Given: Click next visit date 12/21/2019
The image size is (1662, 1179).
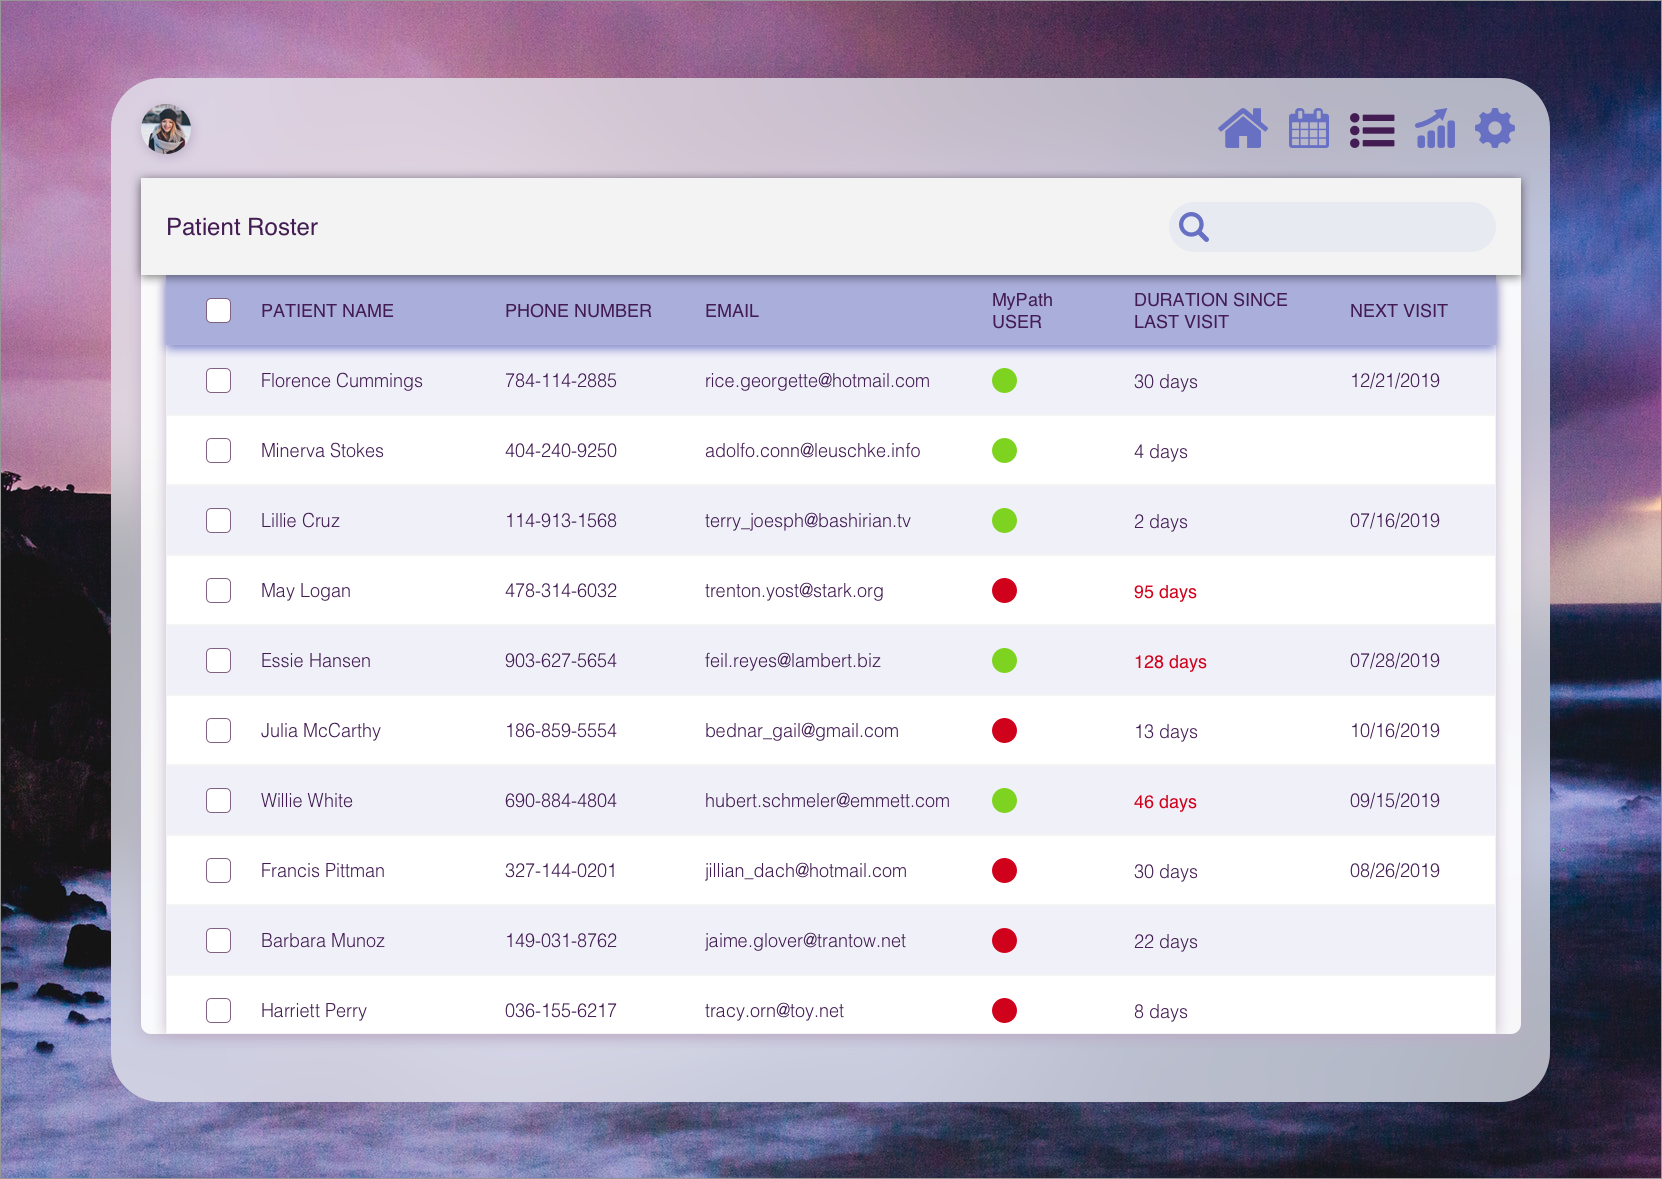Looking at the screenshot, I should point(1395,381).
